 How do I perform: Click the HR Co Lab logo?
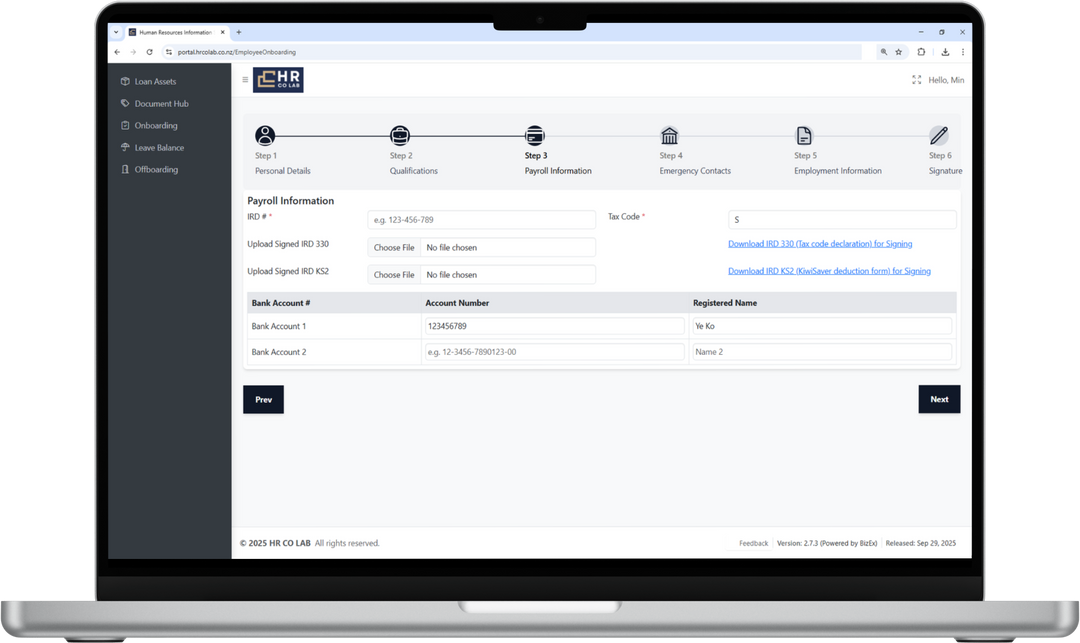[x=278, y=80]
